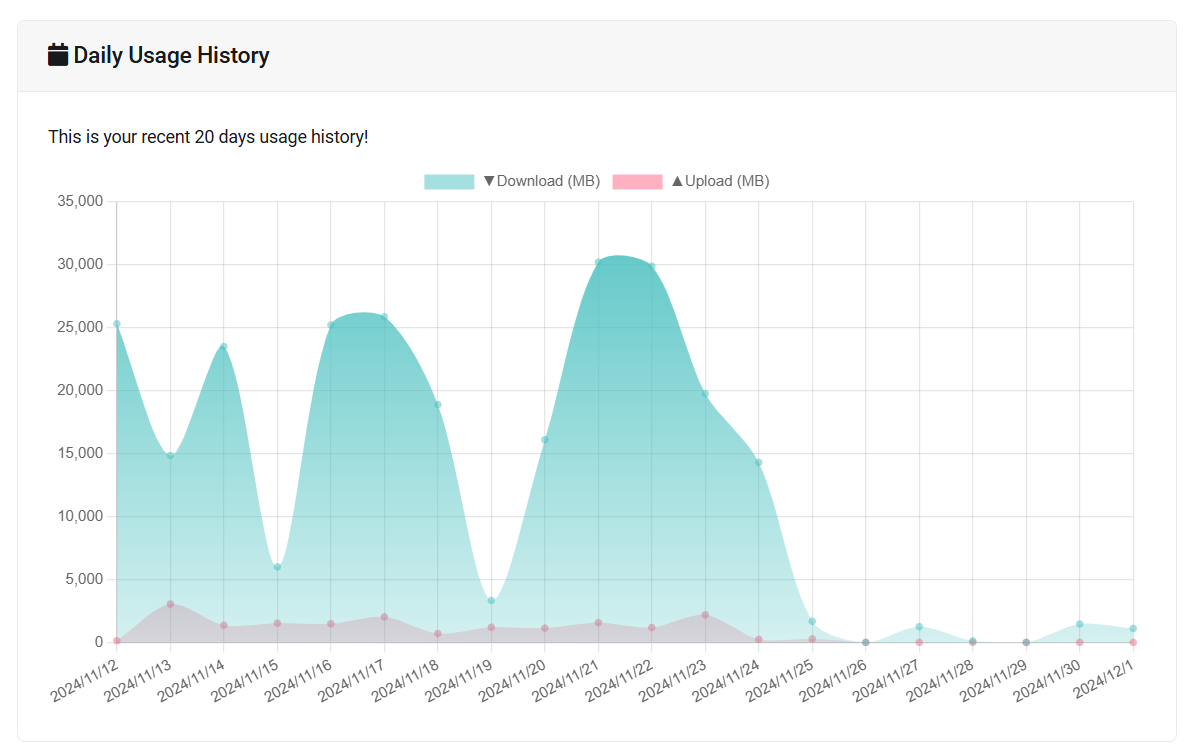This screenshot has width=1197, height=752.
Task: Click the download point on 2024/11/24
Action: click(759, 463)
